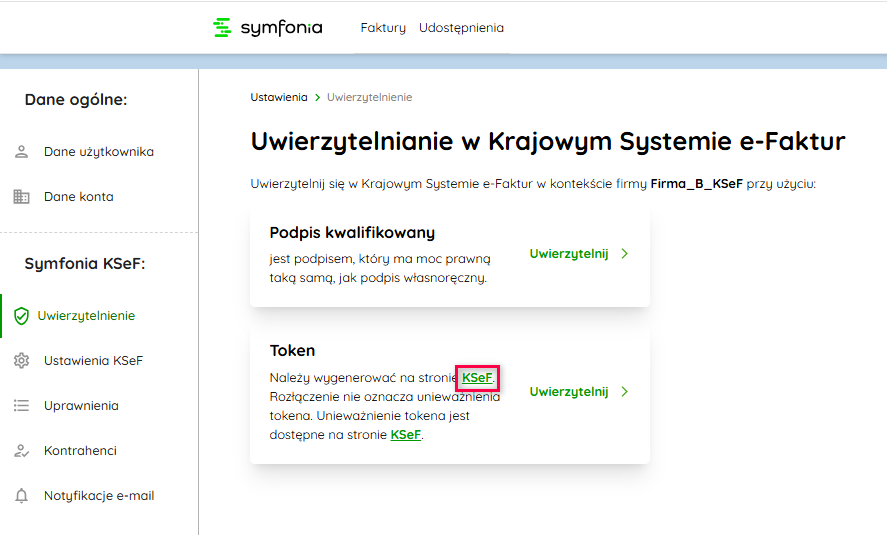This screenshot has height=535, width=887.
Task: Select the Podpis kwalifikowany card heading
Action: pos(352,233)
